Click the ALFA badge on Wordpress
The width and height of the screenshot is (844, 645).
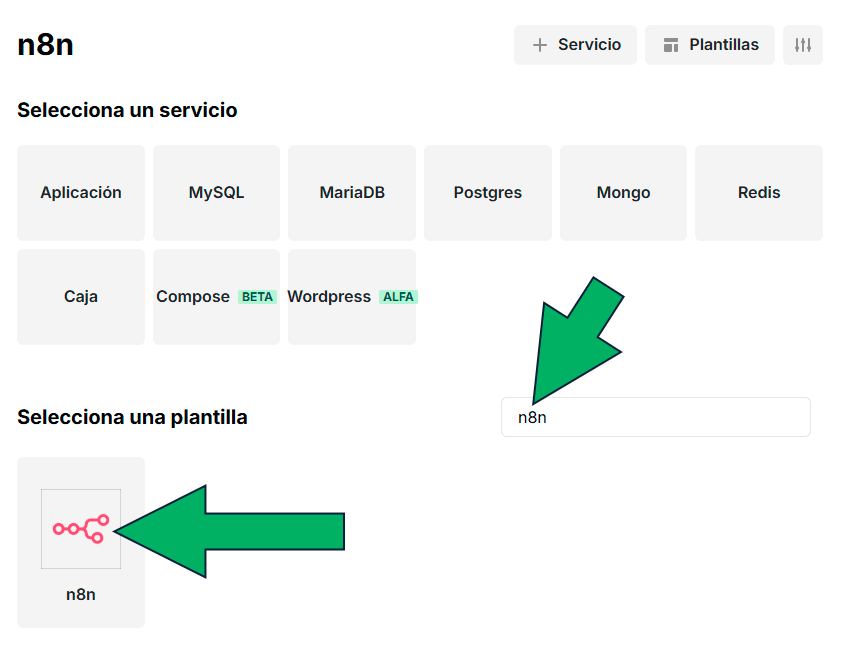(398, 296)
